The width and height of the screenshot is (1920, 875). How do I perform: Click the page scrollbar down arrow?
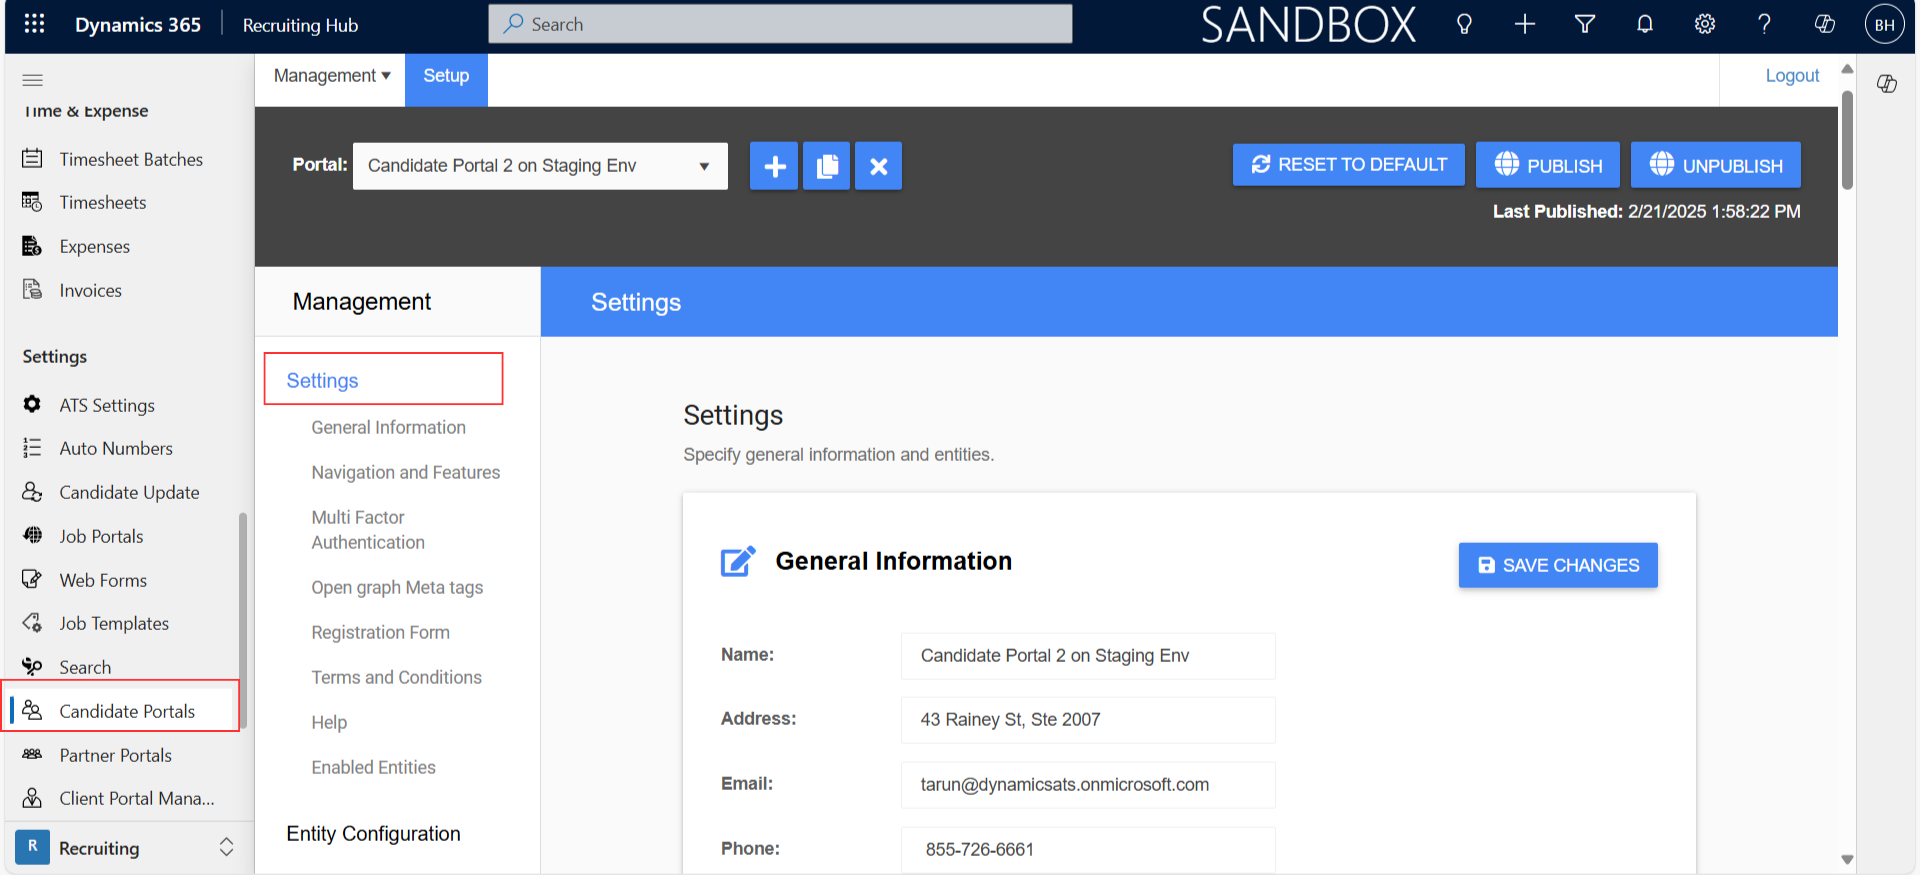pyautogui.click(x=1847, y=860)
